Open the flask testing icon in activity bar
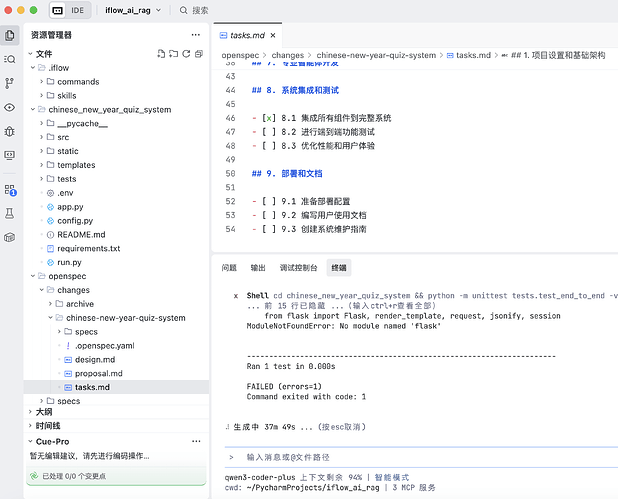618x499 pixels. [x=9, y=214]
